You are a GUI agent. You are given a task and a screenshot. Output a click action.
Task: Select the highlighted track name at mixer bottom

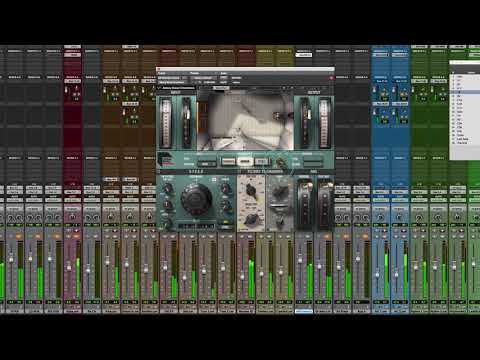click(x=304, y=311)
